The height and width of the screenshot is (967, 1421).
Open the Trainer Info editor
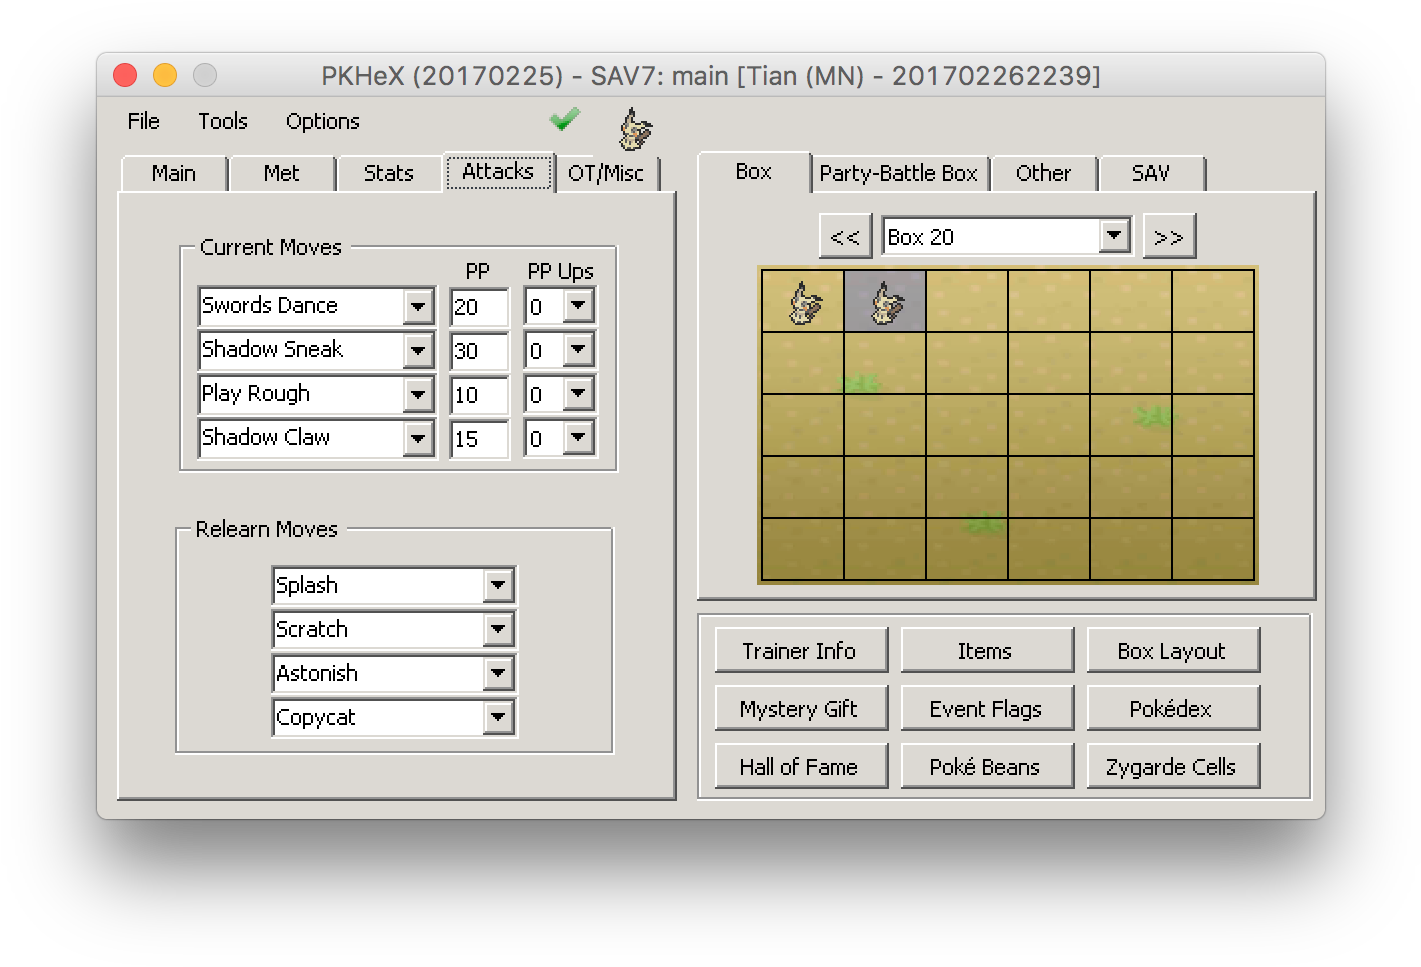pyautogui.click(x=800, y=650)
